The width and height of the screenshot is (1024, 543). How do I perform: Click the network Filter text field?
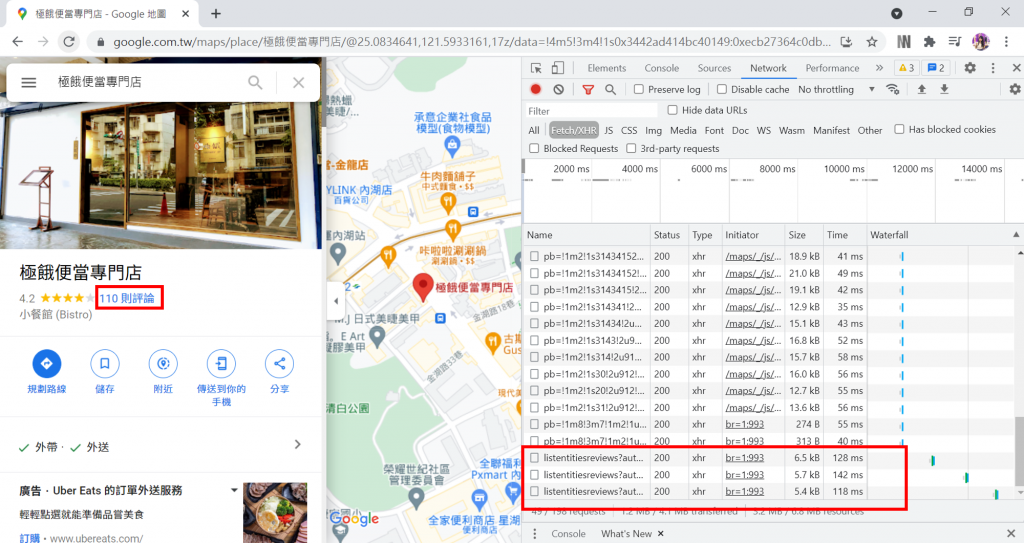point(591,110)
